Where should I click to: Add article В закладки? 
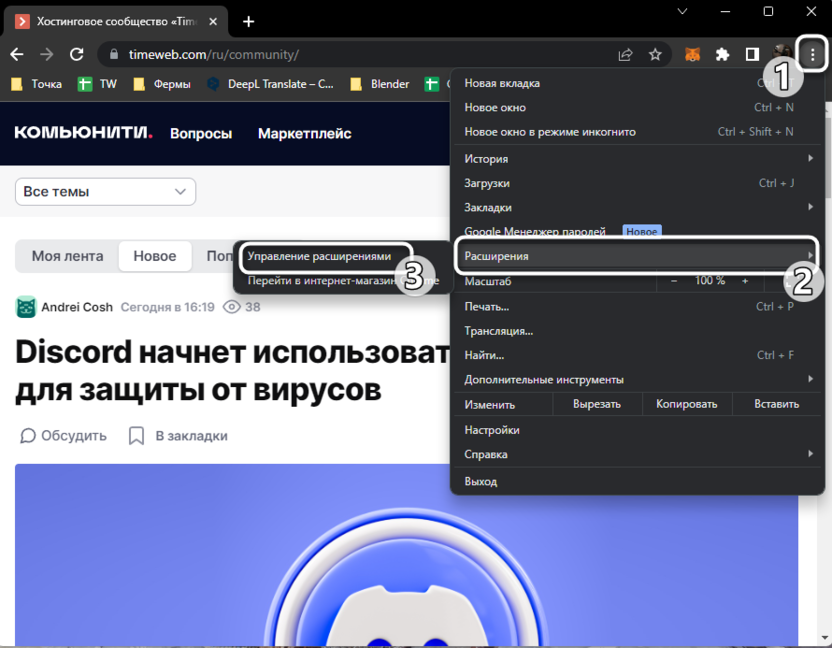pos(178,436)
